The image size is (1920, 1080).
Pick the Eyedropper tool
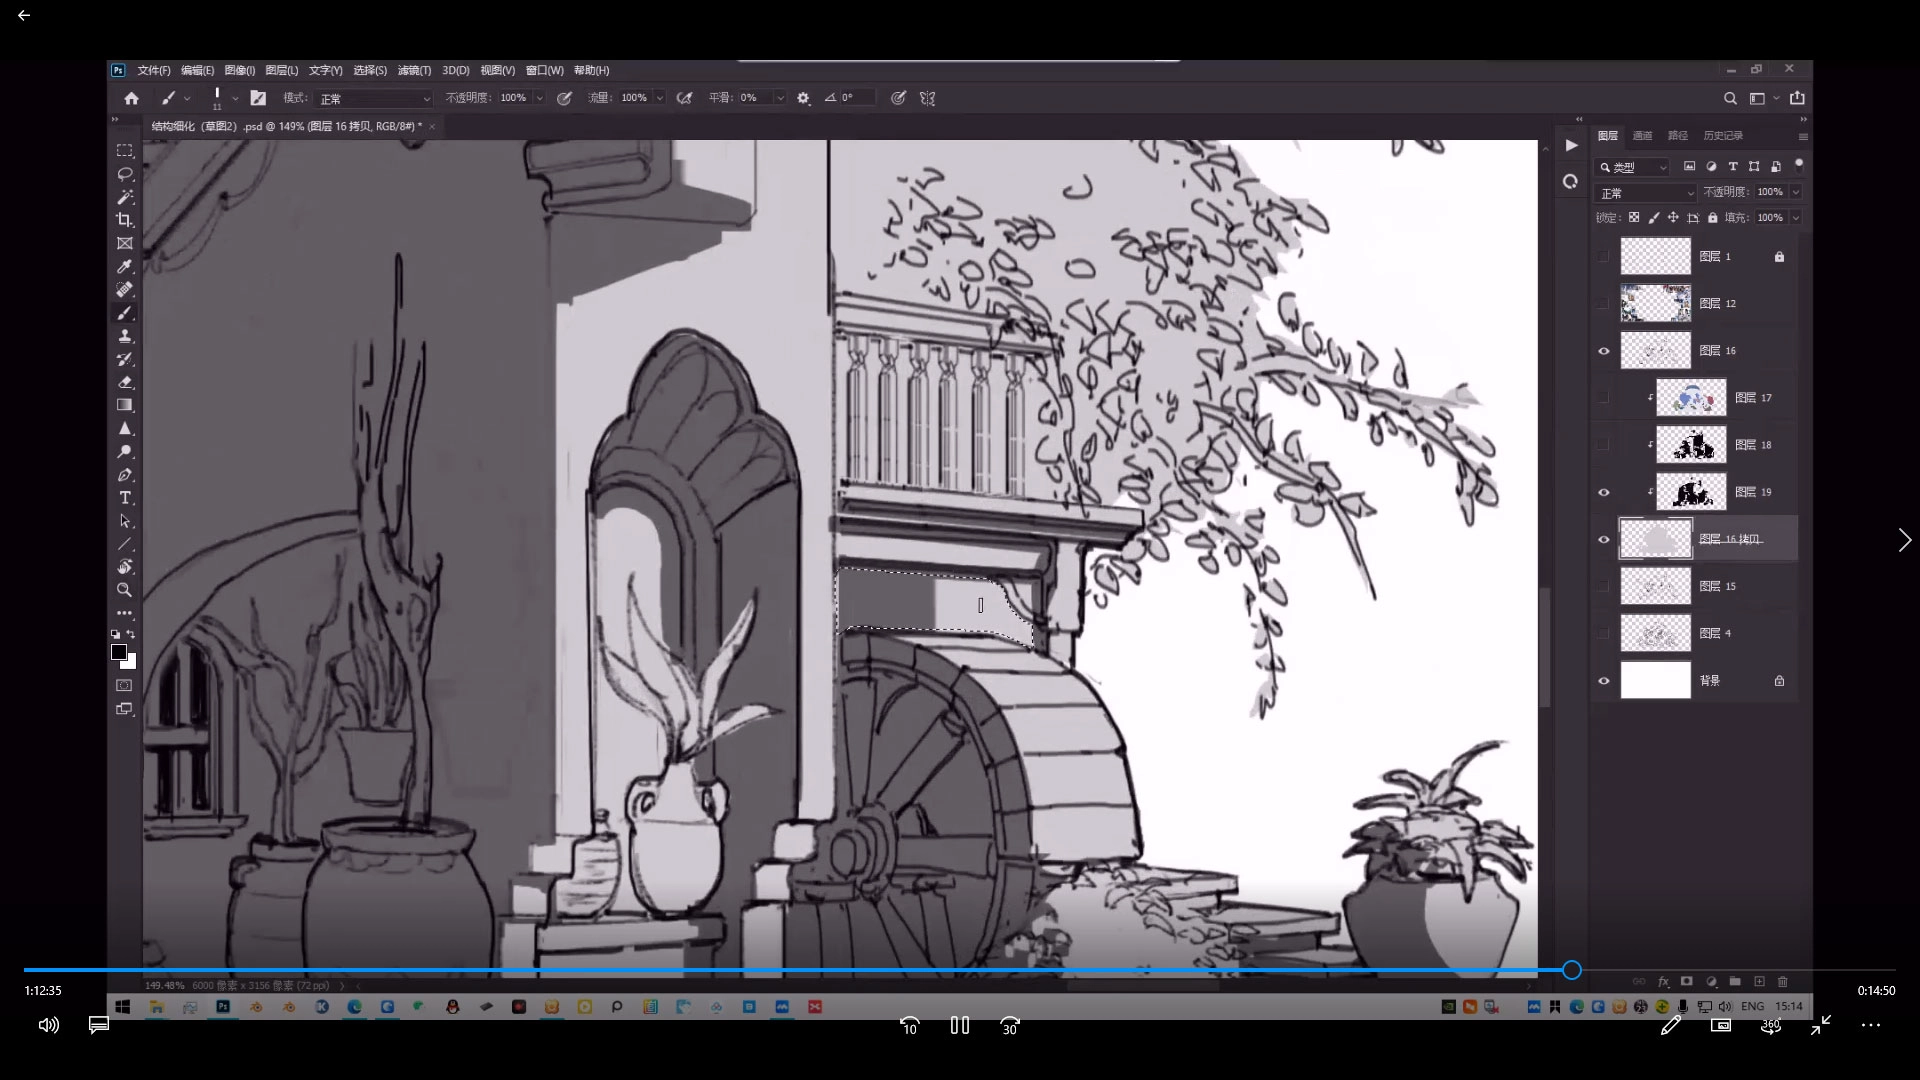coord(125,267)
